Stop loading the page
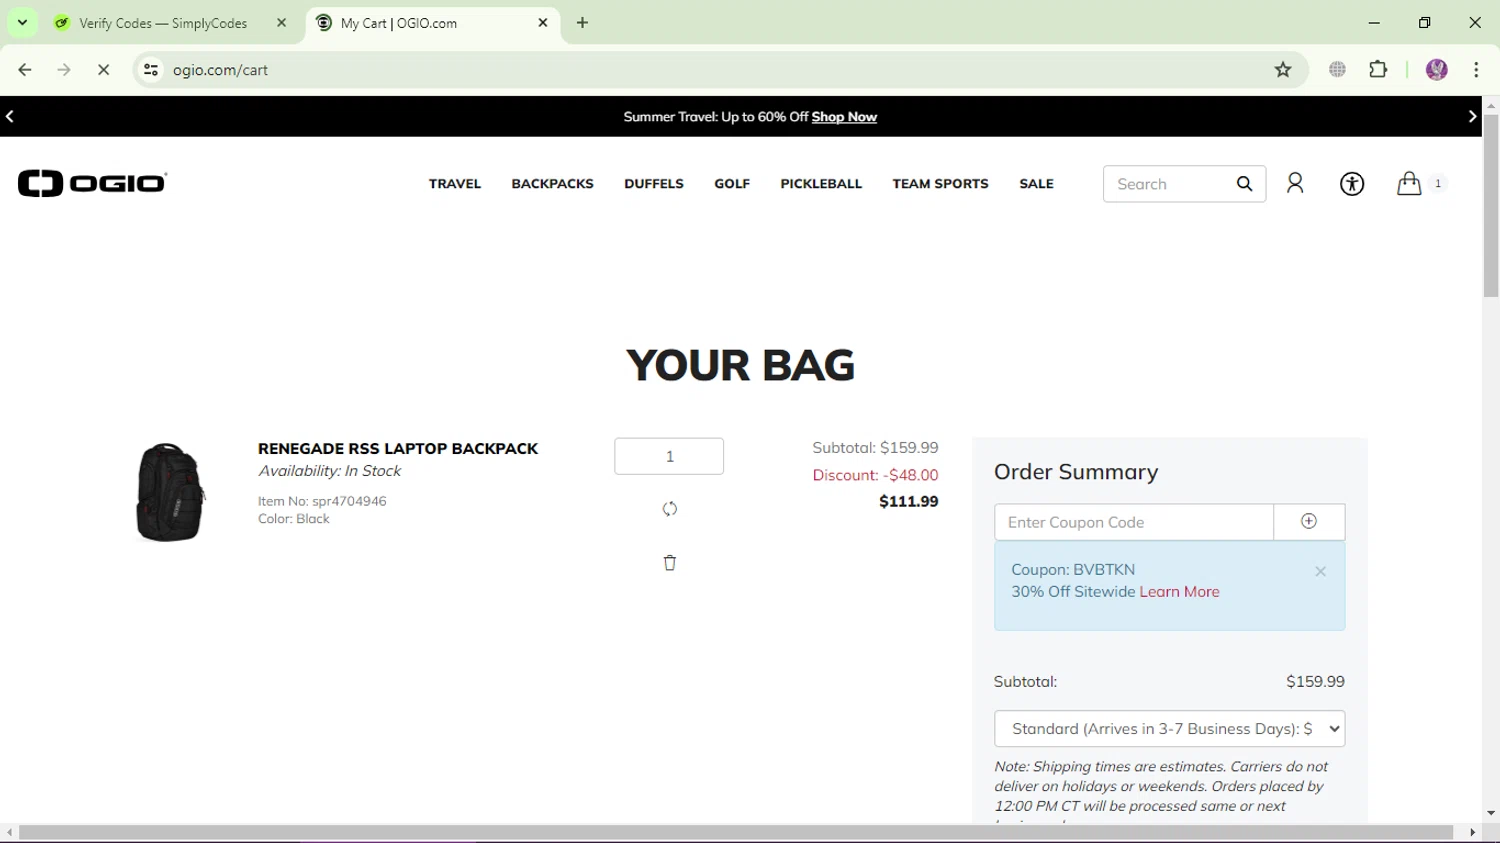1500x843 pixels. click(x=103, y=70)
